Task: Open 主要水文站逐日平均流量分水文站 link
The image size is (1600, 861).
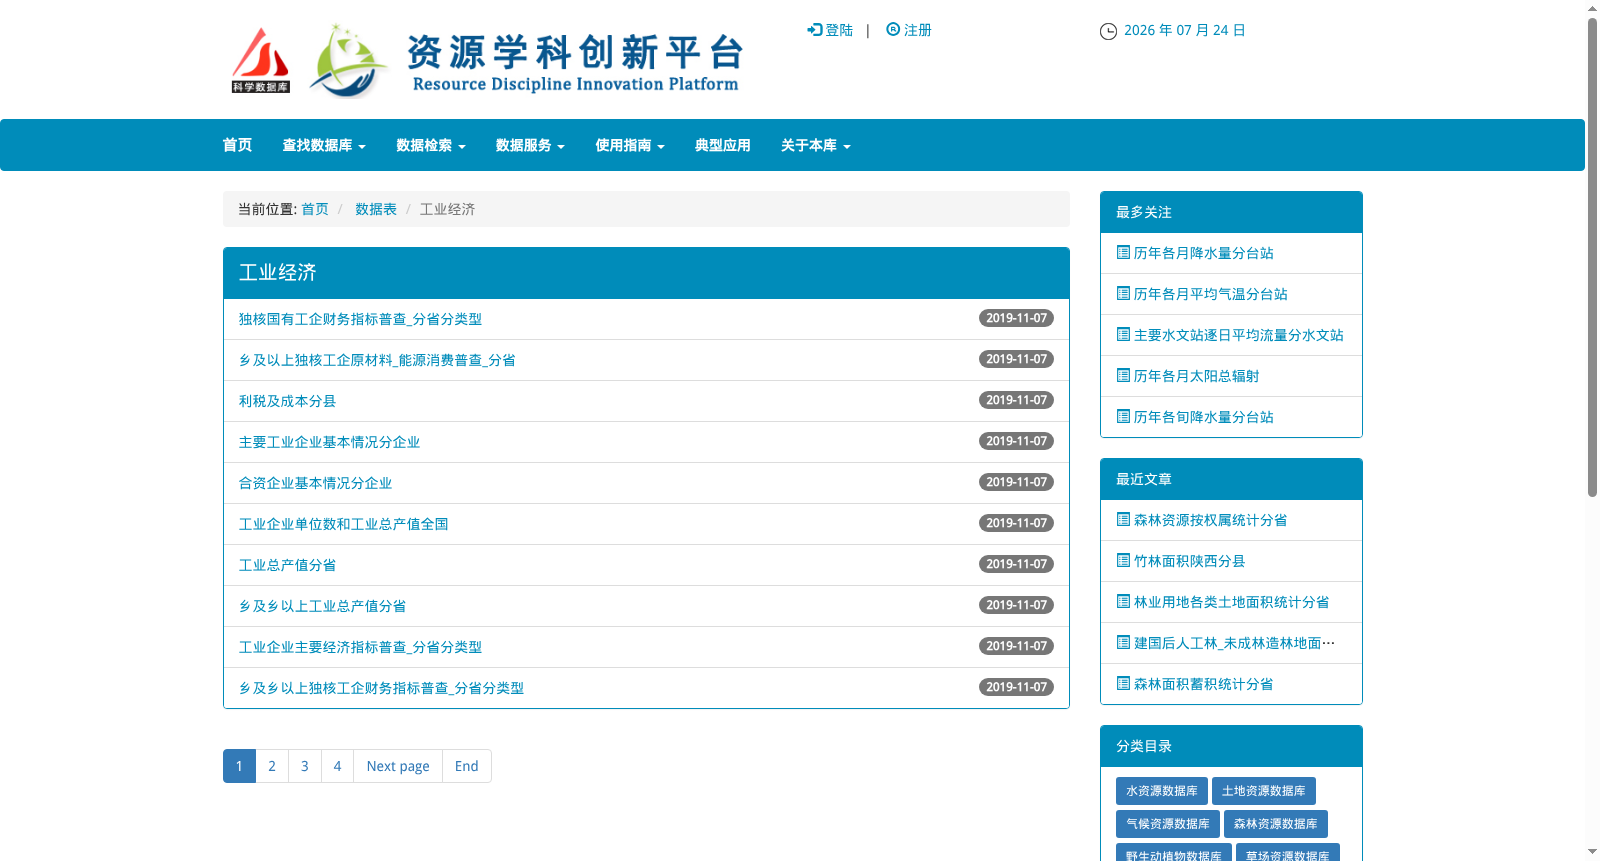Action: tap(1239, 335)
